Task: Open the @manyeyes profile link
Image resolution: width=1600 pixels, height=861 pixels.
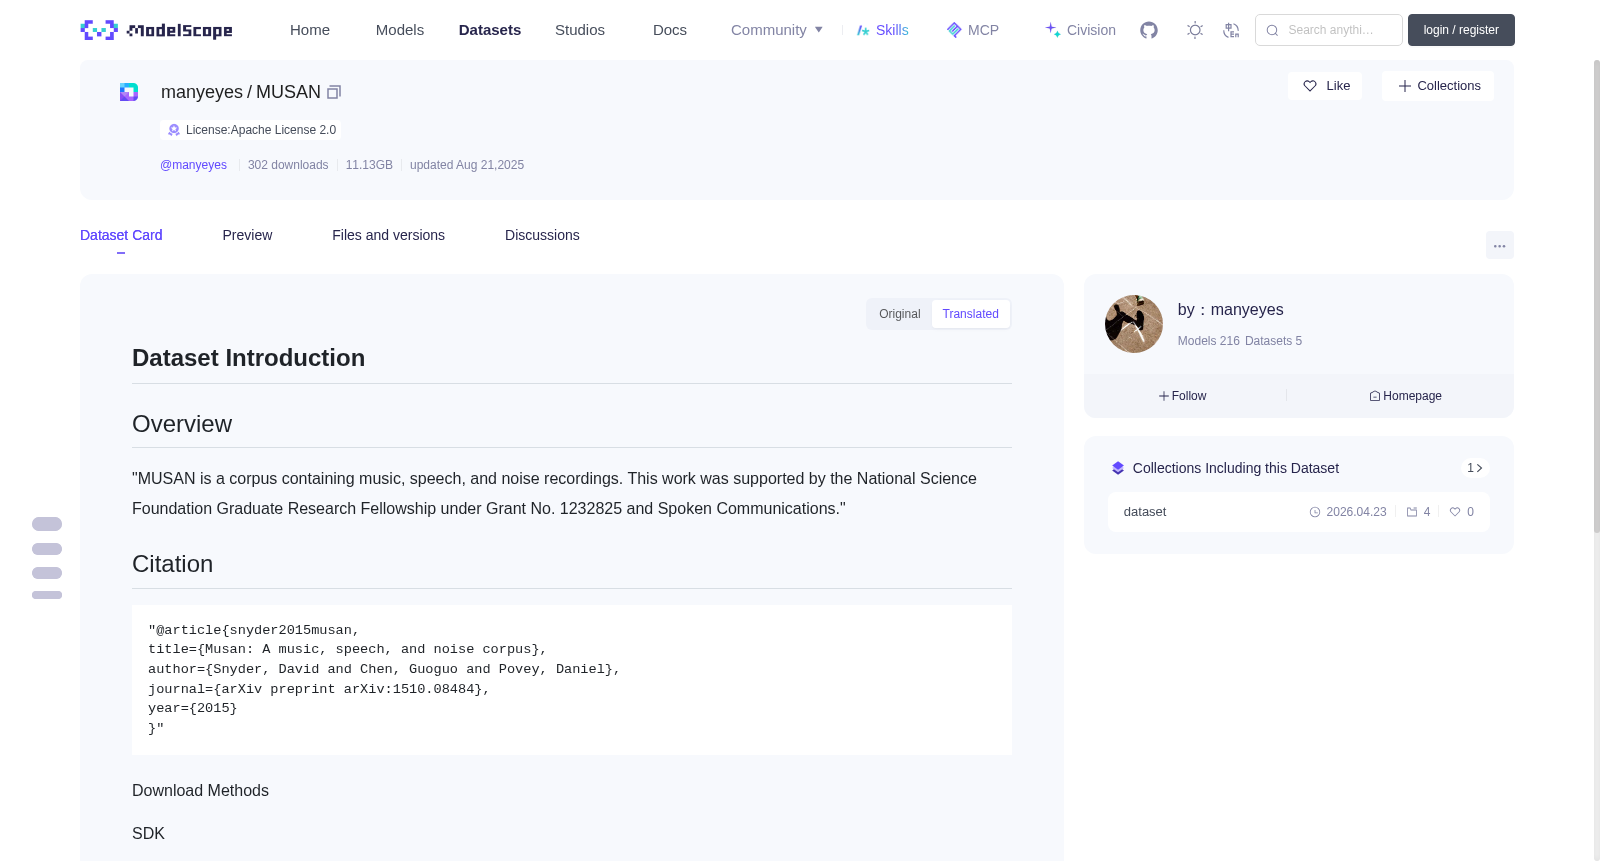Action: 193,165
